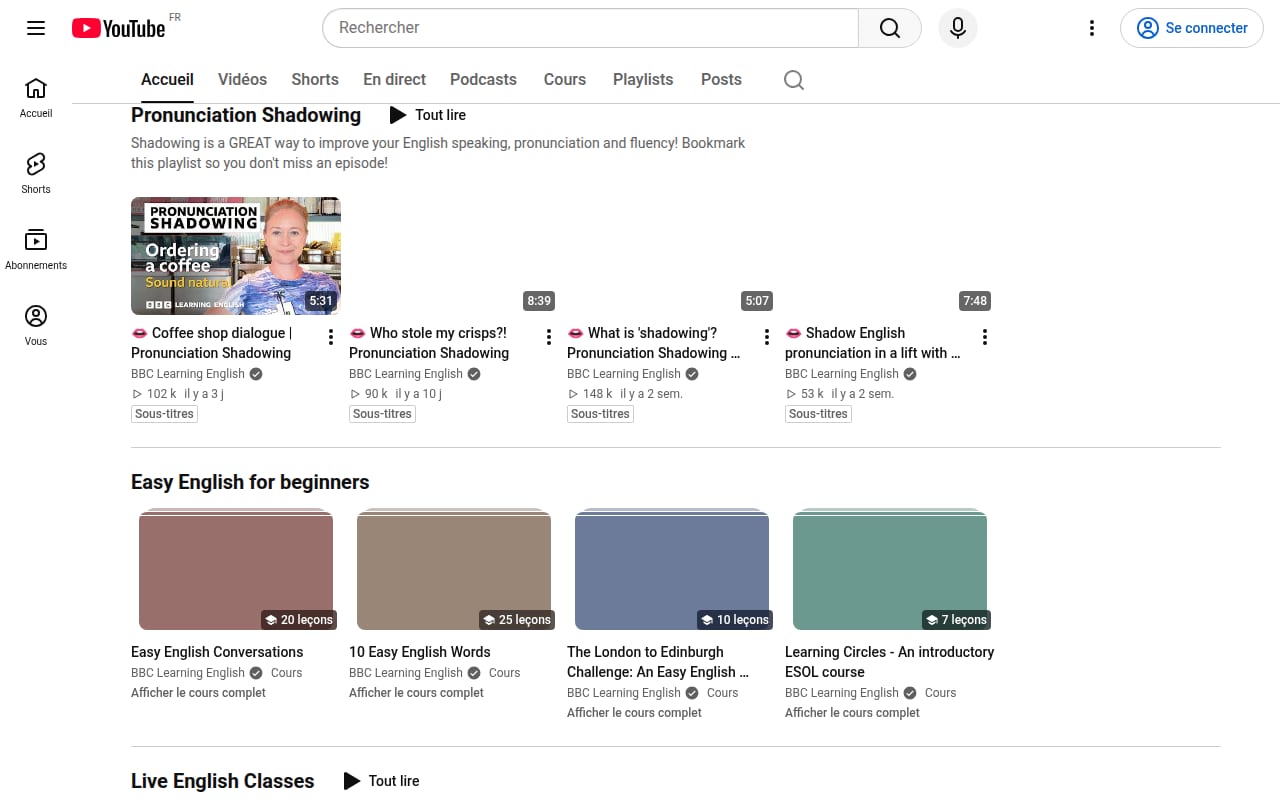Image resolution: width=1280 pixels, height=800 pixels.
Task: Open the London to Edinburgh Challenge thumbnail
Action: click(672, 569)
